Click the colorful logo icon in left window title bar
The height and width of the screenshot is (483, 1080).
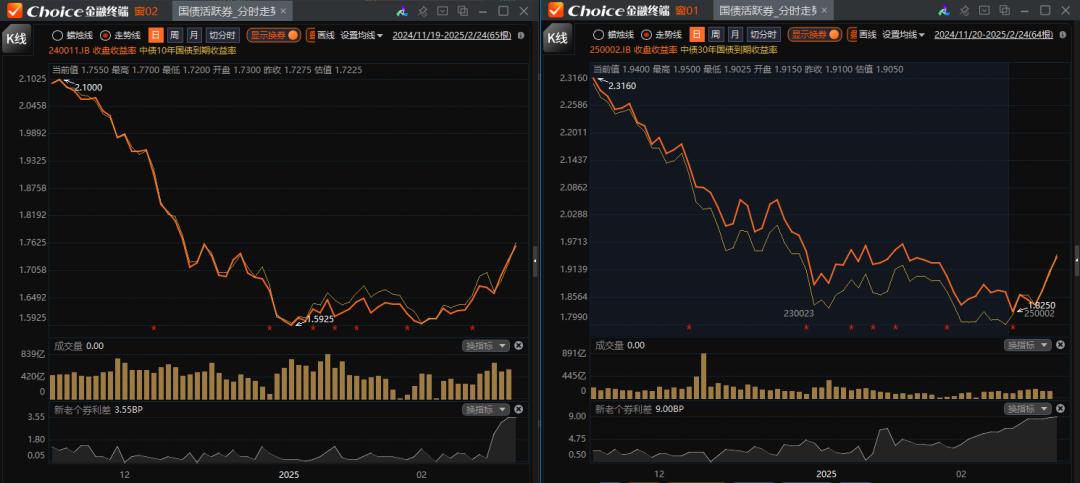[x=402, y=11]
